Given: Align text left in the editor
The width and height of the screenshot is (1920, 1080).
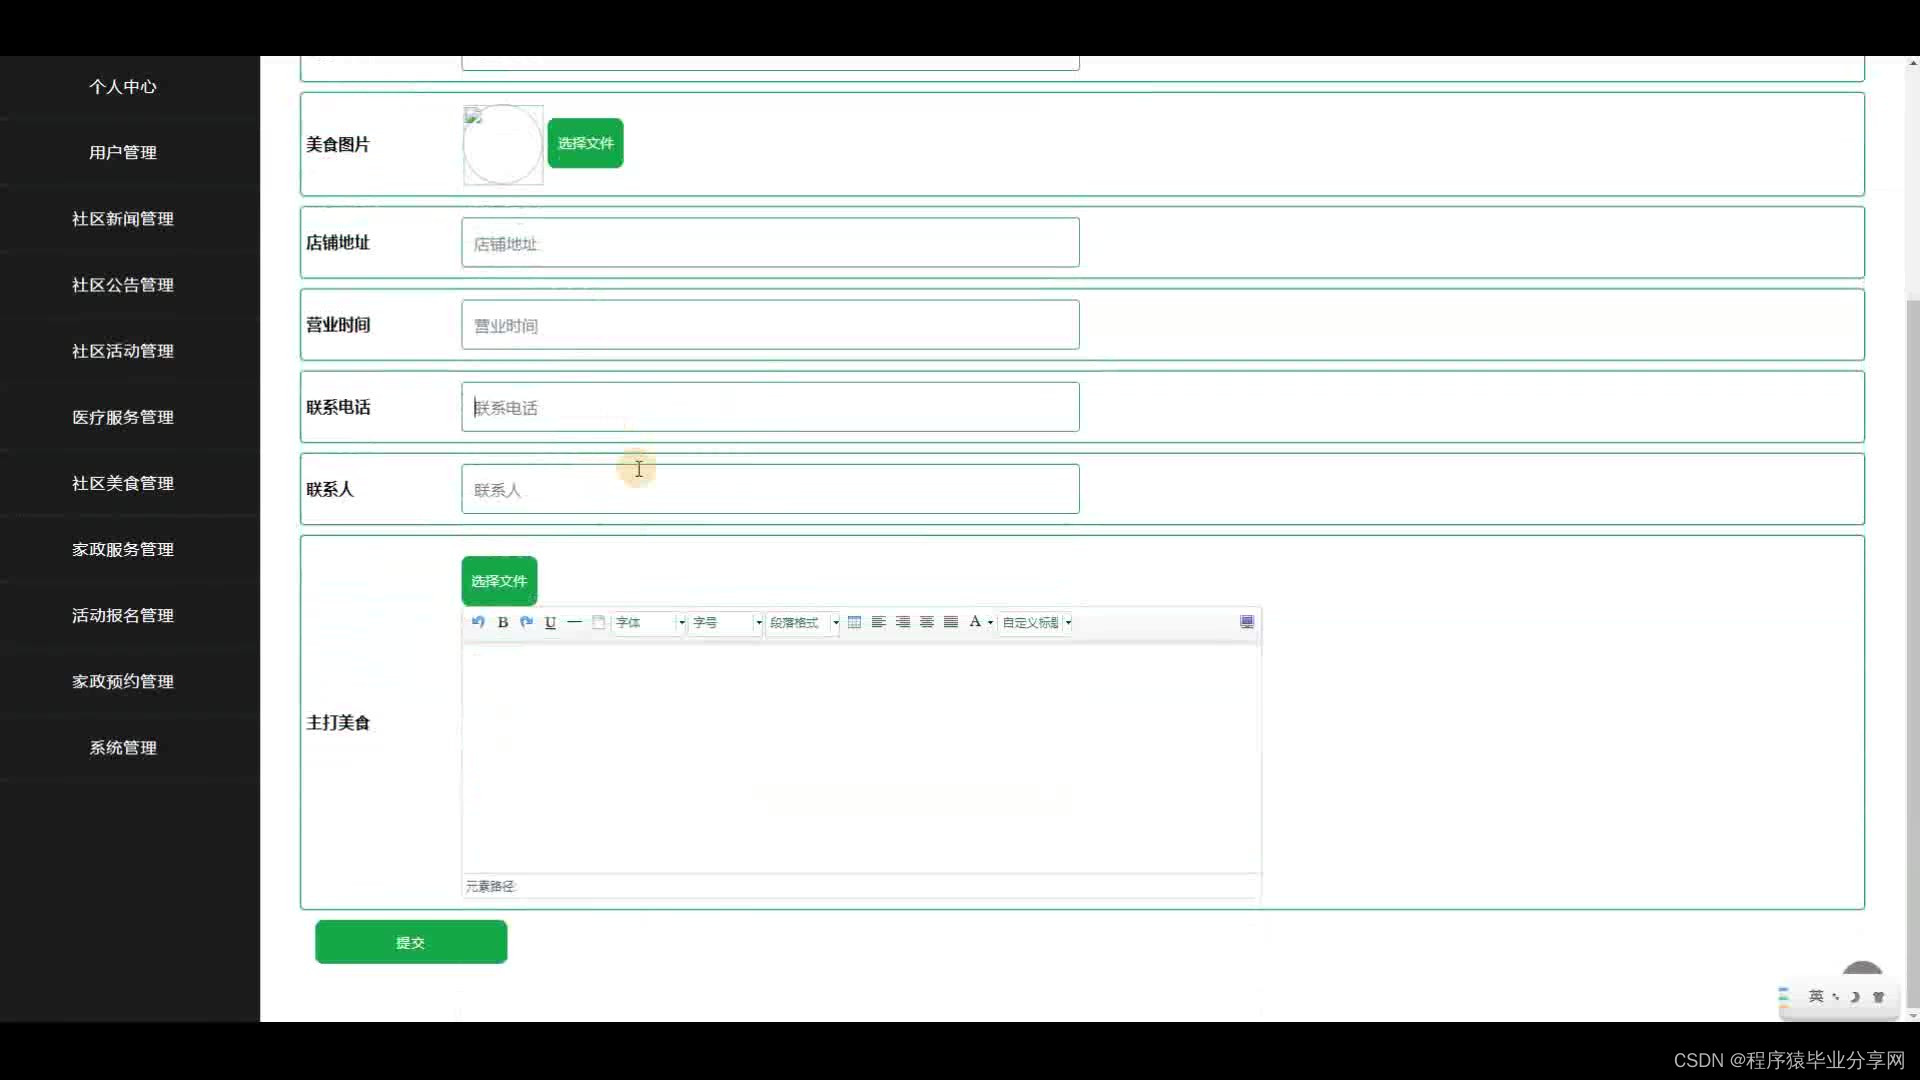Looking at the screenshot, I should (x=879, y=622).
